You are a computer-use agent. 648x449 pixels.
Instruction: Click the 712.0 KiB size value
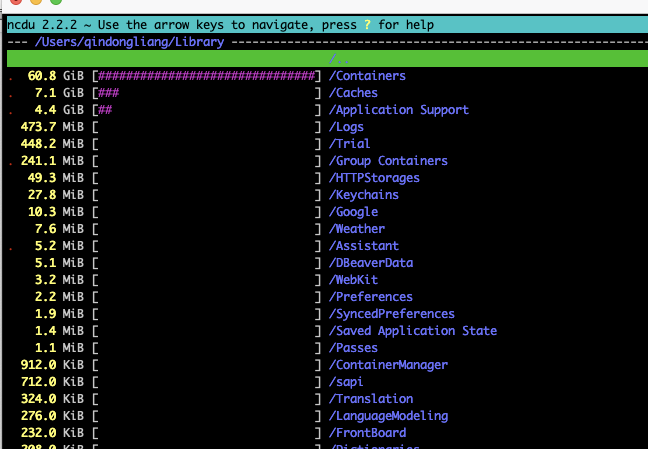(52, 382)
